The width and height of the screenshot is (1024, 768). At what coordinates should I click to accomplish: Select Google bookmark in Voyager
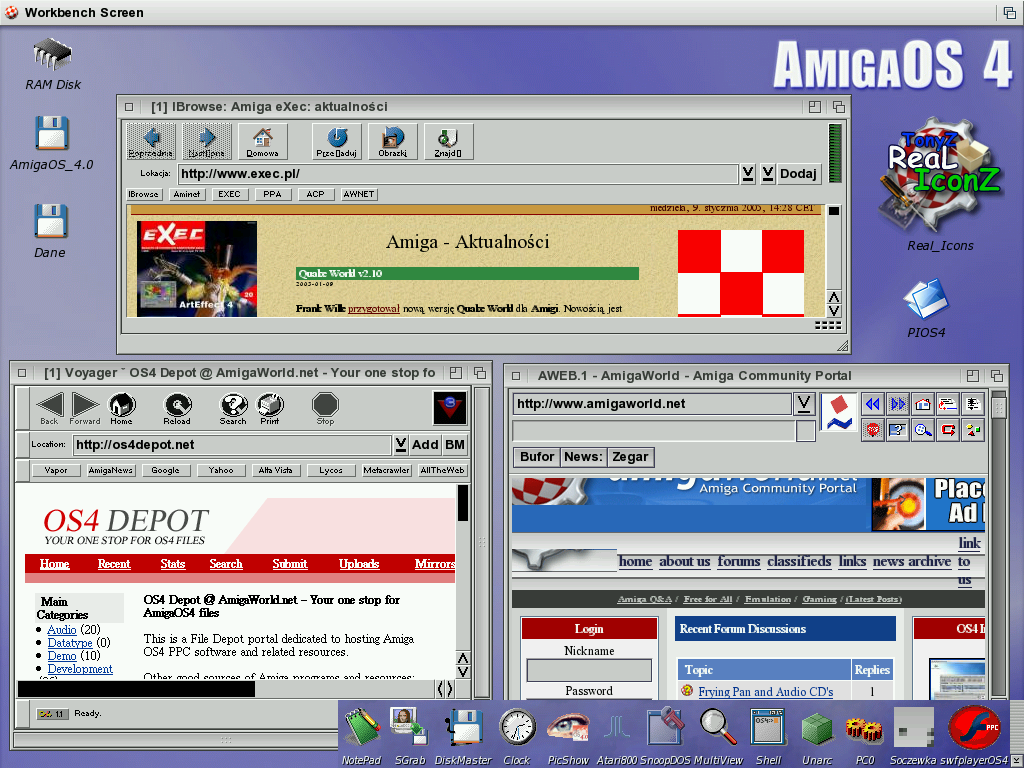[x=165, y=470]
